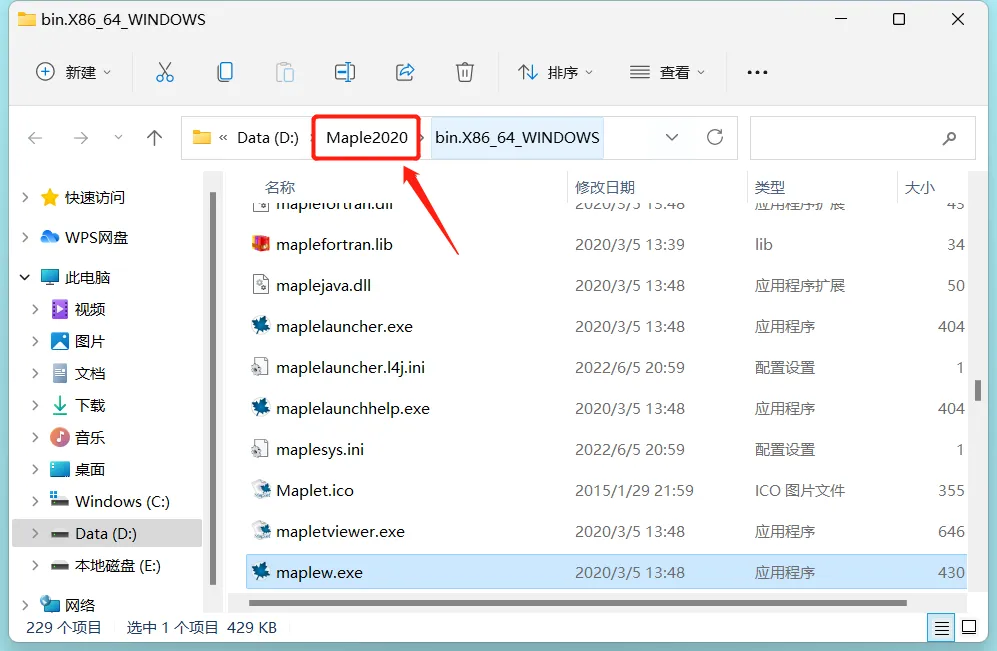Click the mapletviewer.exe file icon
The image size is (997, 651).
[261, 531]
